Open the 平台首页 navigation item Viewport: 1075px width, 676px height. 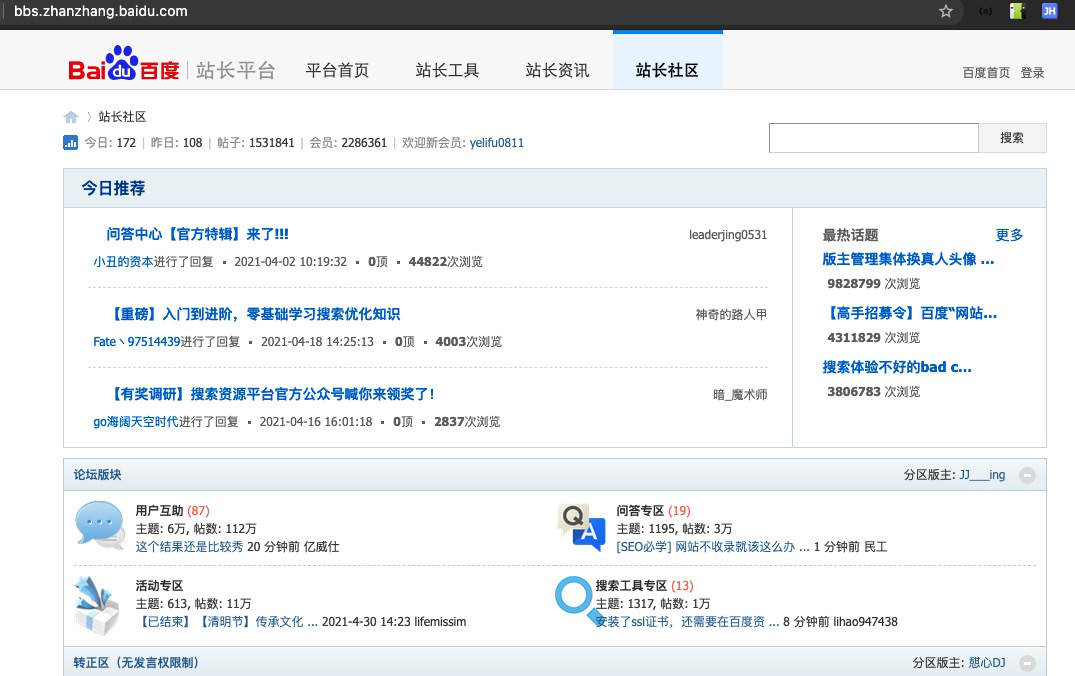tap(337, 70)
